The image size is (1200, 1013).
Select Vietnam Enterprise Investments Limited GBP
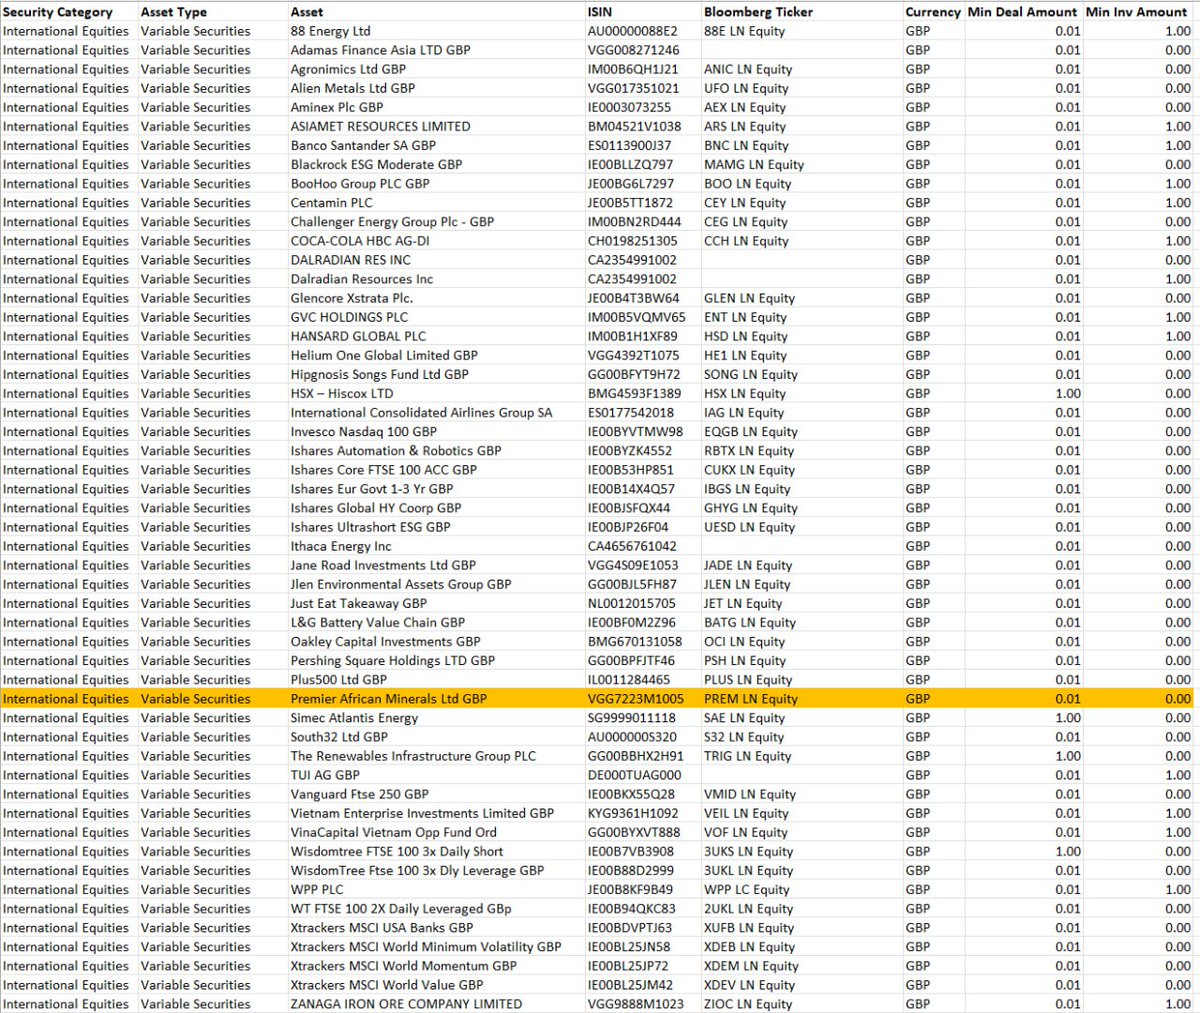(x=422, y=813)
